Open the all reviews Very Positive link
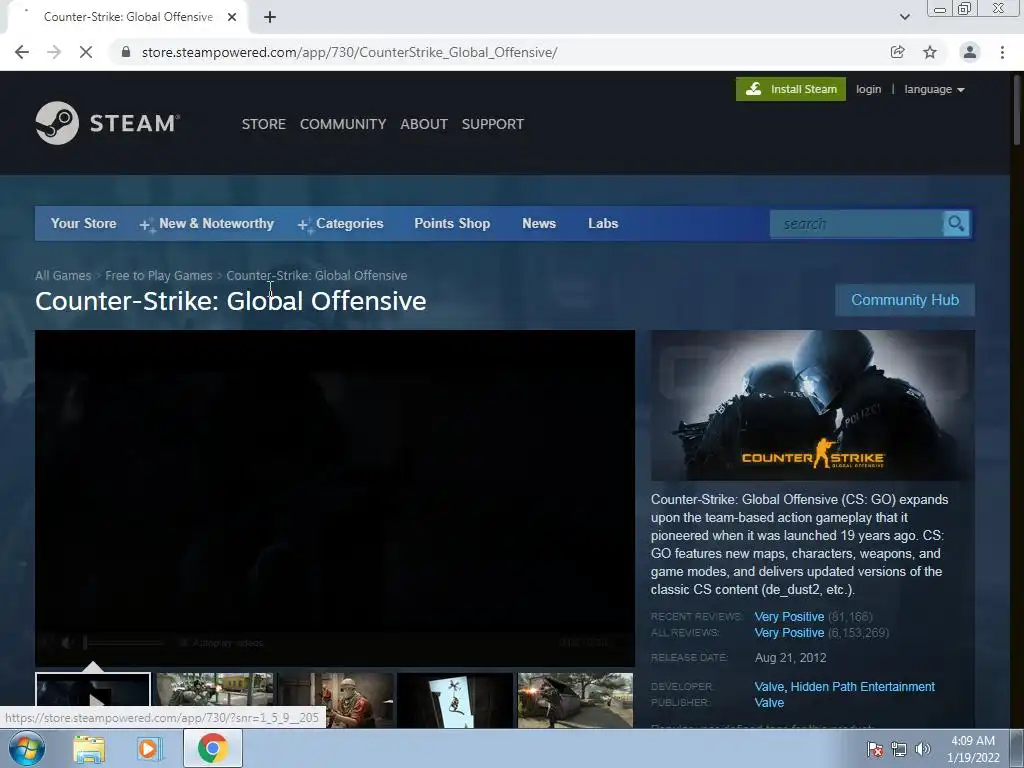The width and height of the screenshot is (1024, 768). pos(789,633)
